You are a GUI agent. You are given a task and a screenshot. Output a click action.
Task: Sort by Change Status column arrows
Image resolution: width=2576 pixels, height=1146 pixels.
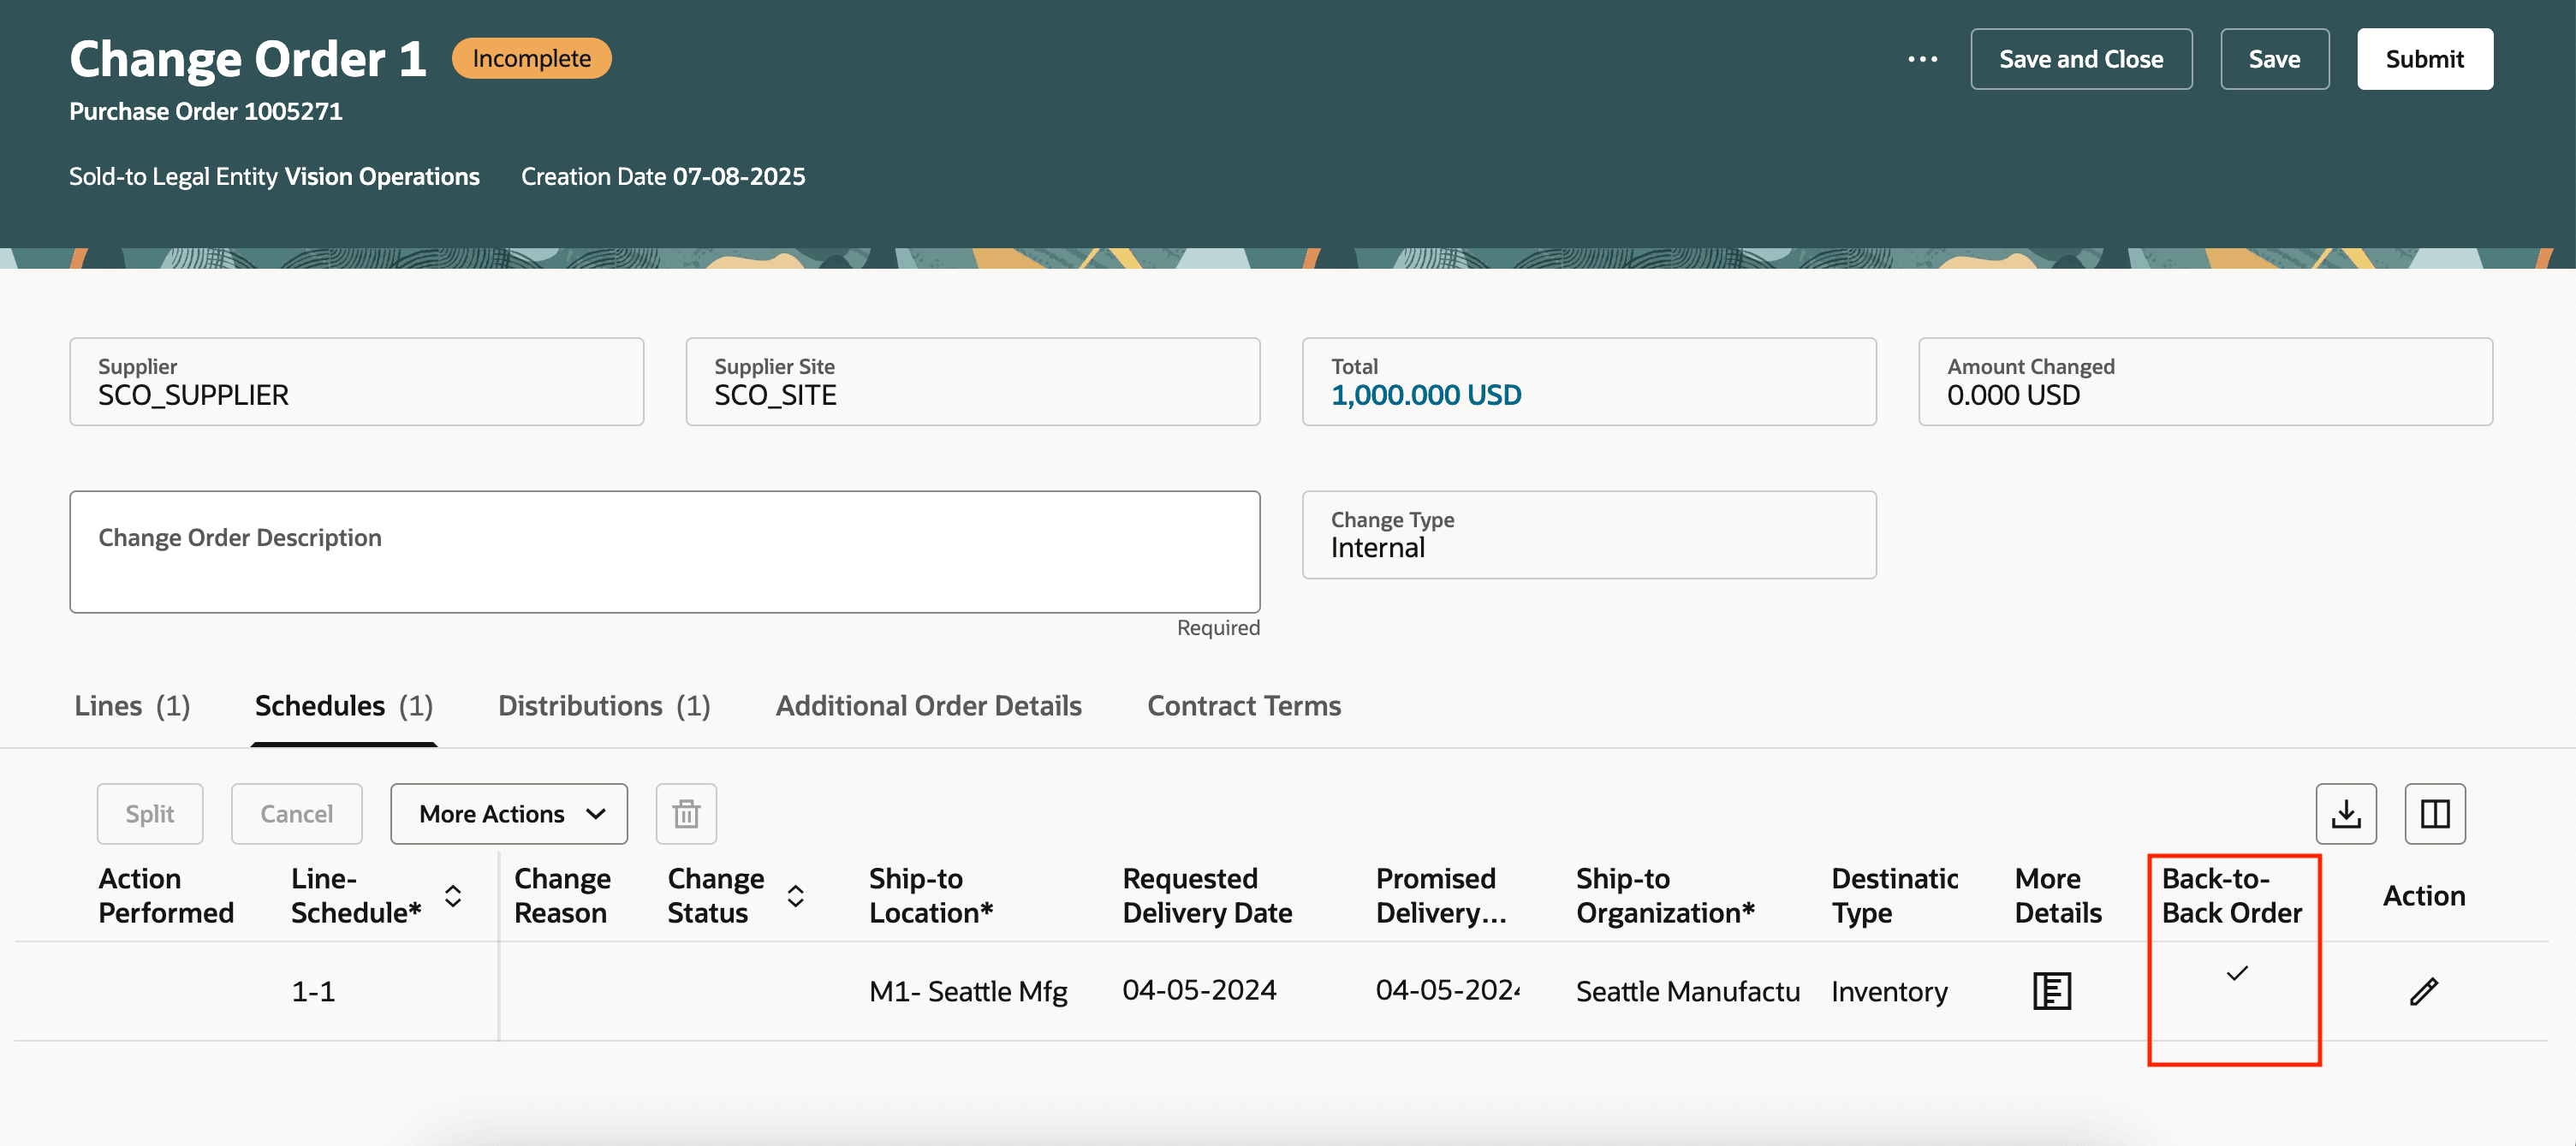[796, 896]
